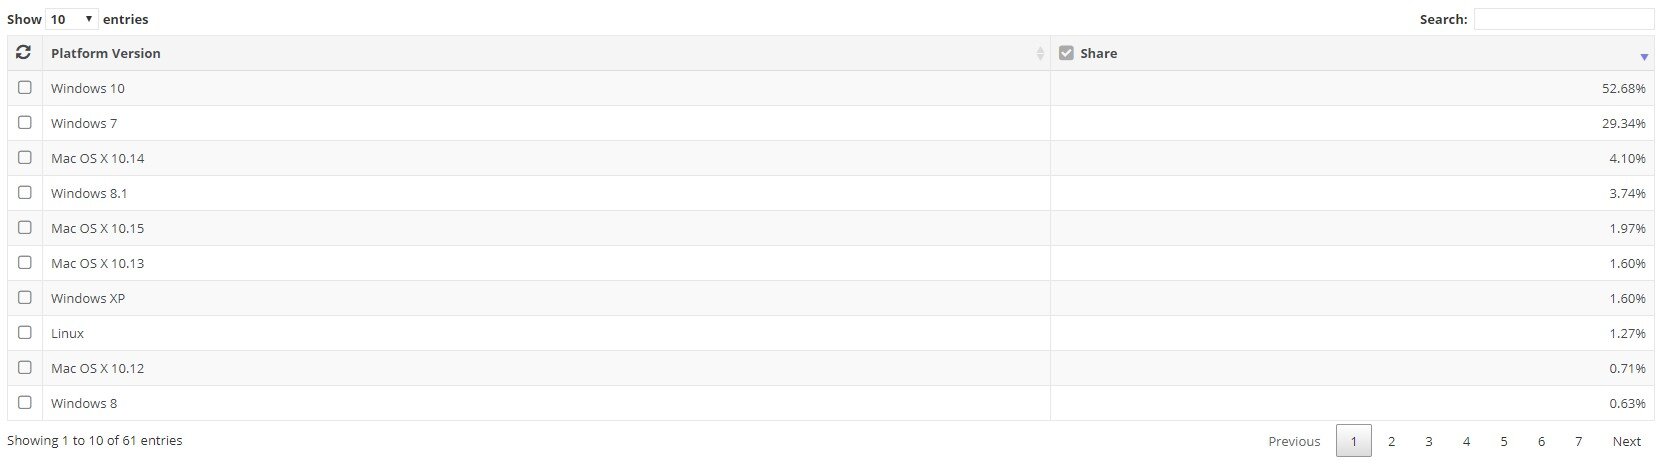Image resolution: width=1666 pixels, height=467 pixels.
Task: Click into the Search input field
Action: 1563,19
